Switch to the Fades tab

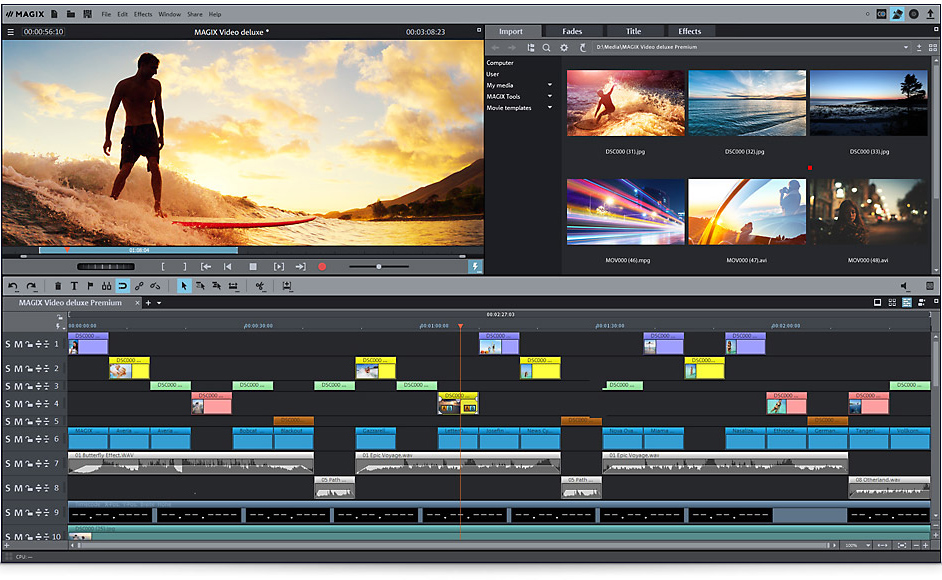coord(572,31)
